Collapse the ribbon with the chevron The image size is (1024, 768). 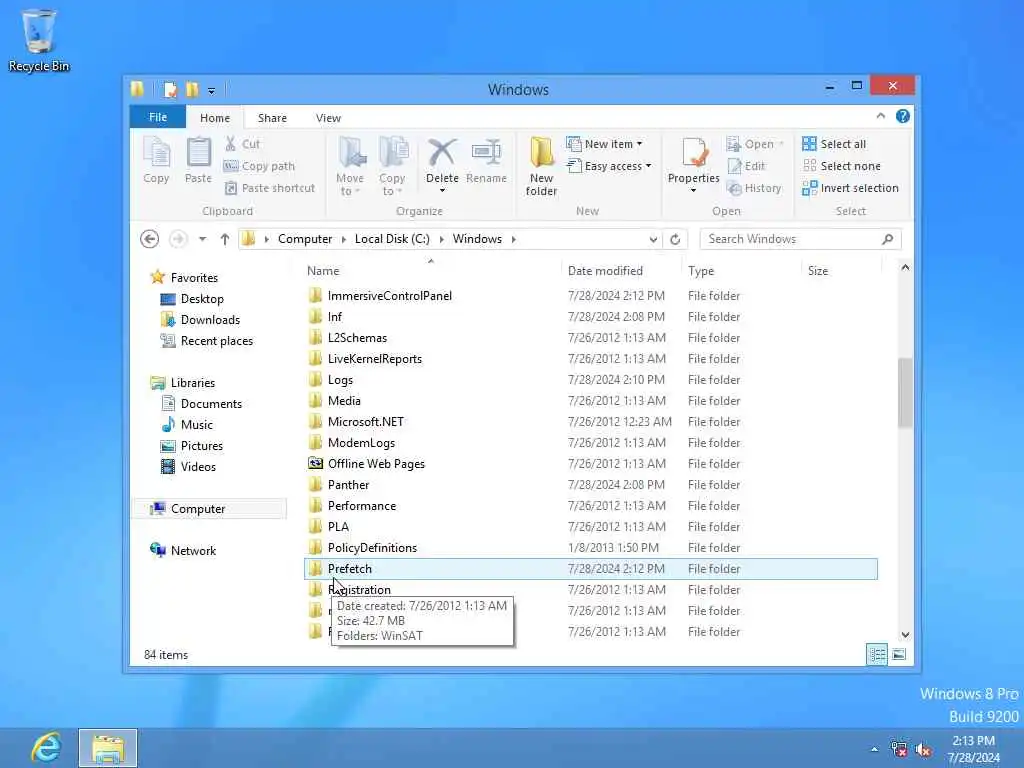coord(880,116)
